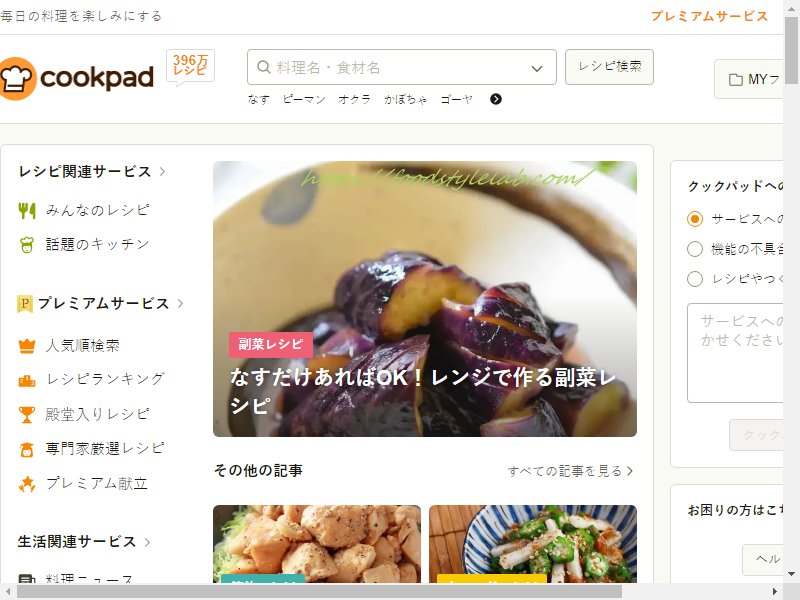This screenshot has width=800, height=600.
Task: Select the レシピやつく radio option
Action: [x=694, y=279]
